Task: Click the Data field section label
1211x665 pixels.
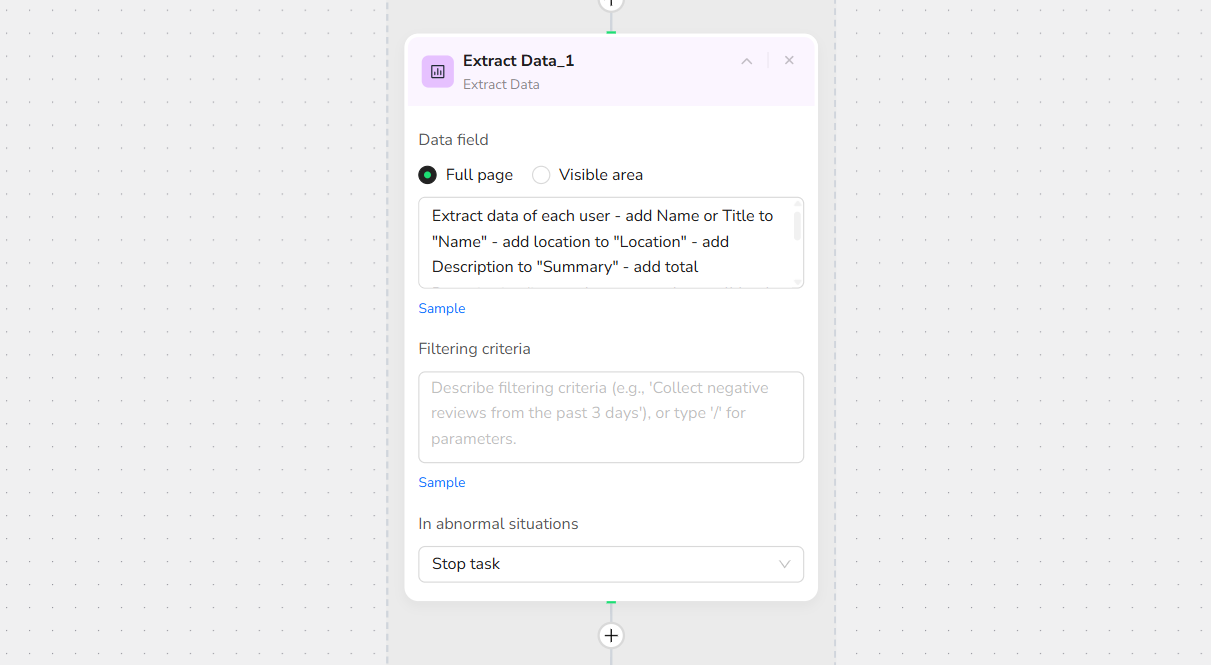Action: (x=453, y=140)
